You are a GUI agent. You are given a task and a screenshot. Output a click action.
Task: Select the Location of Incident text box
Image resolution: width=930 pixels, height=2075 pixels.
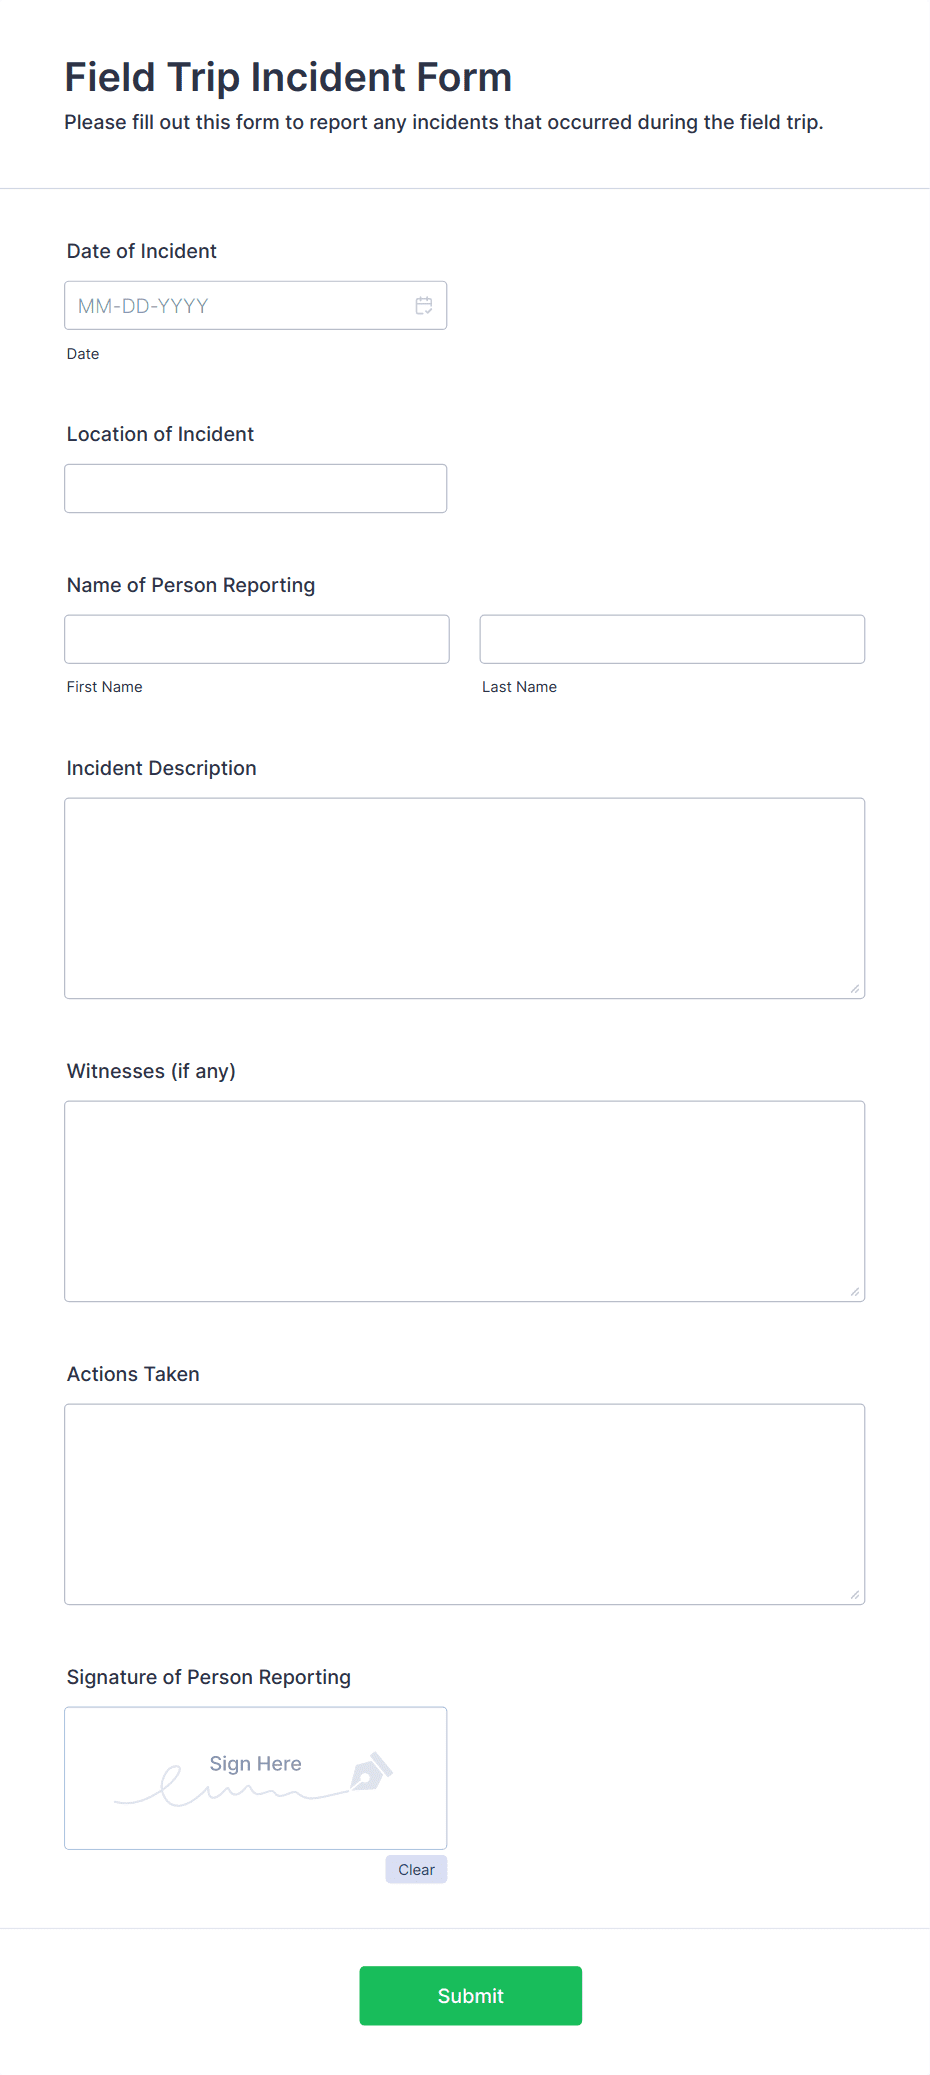(255, 488)
